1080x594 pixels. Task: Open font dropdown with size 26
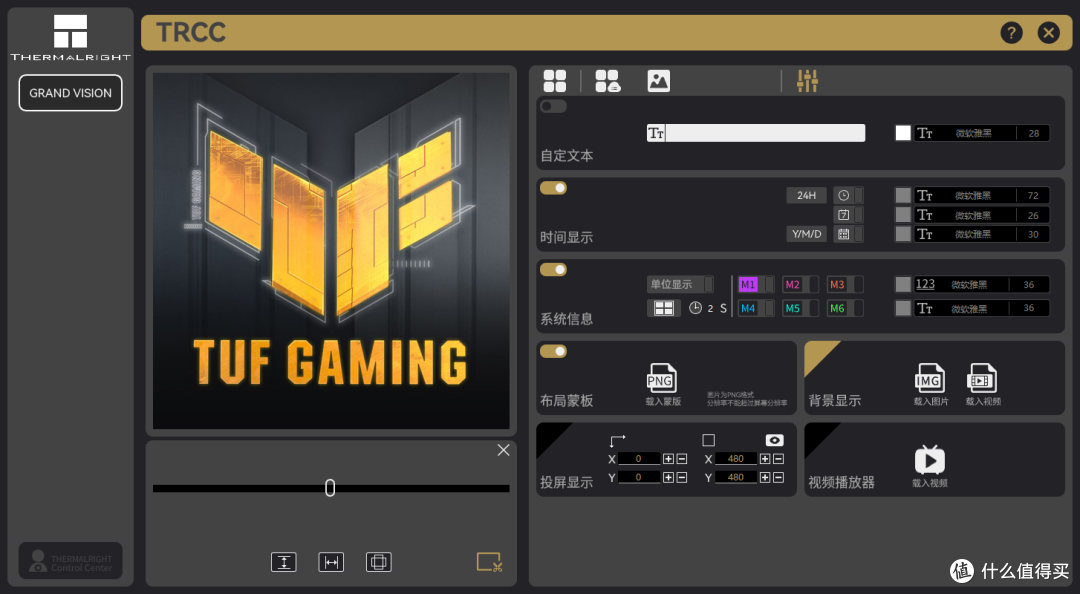pos(982,215)
